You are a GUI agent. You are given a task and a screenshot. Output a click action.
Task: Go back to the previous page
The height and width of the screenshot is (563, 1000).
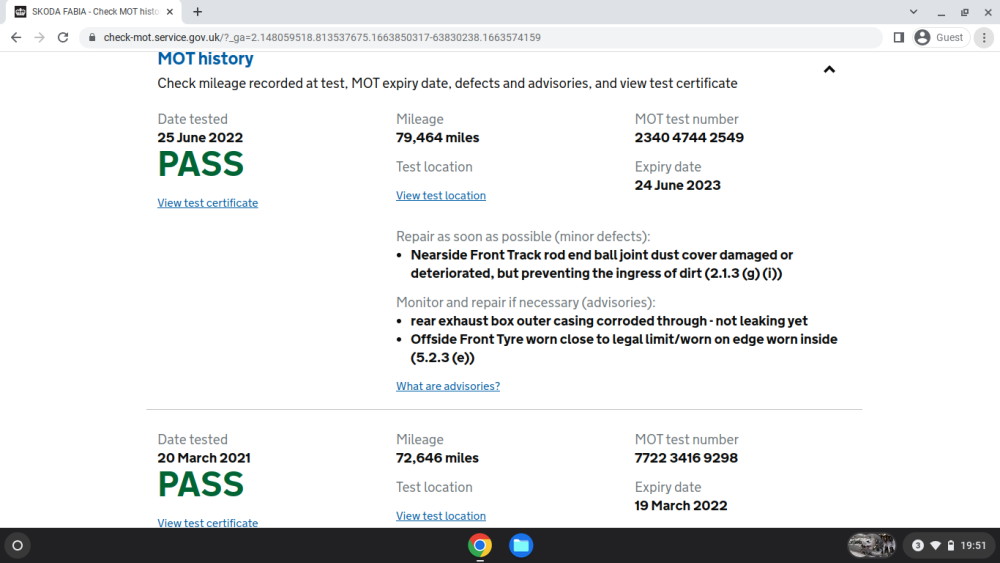(x=16, y=38)
